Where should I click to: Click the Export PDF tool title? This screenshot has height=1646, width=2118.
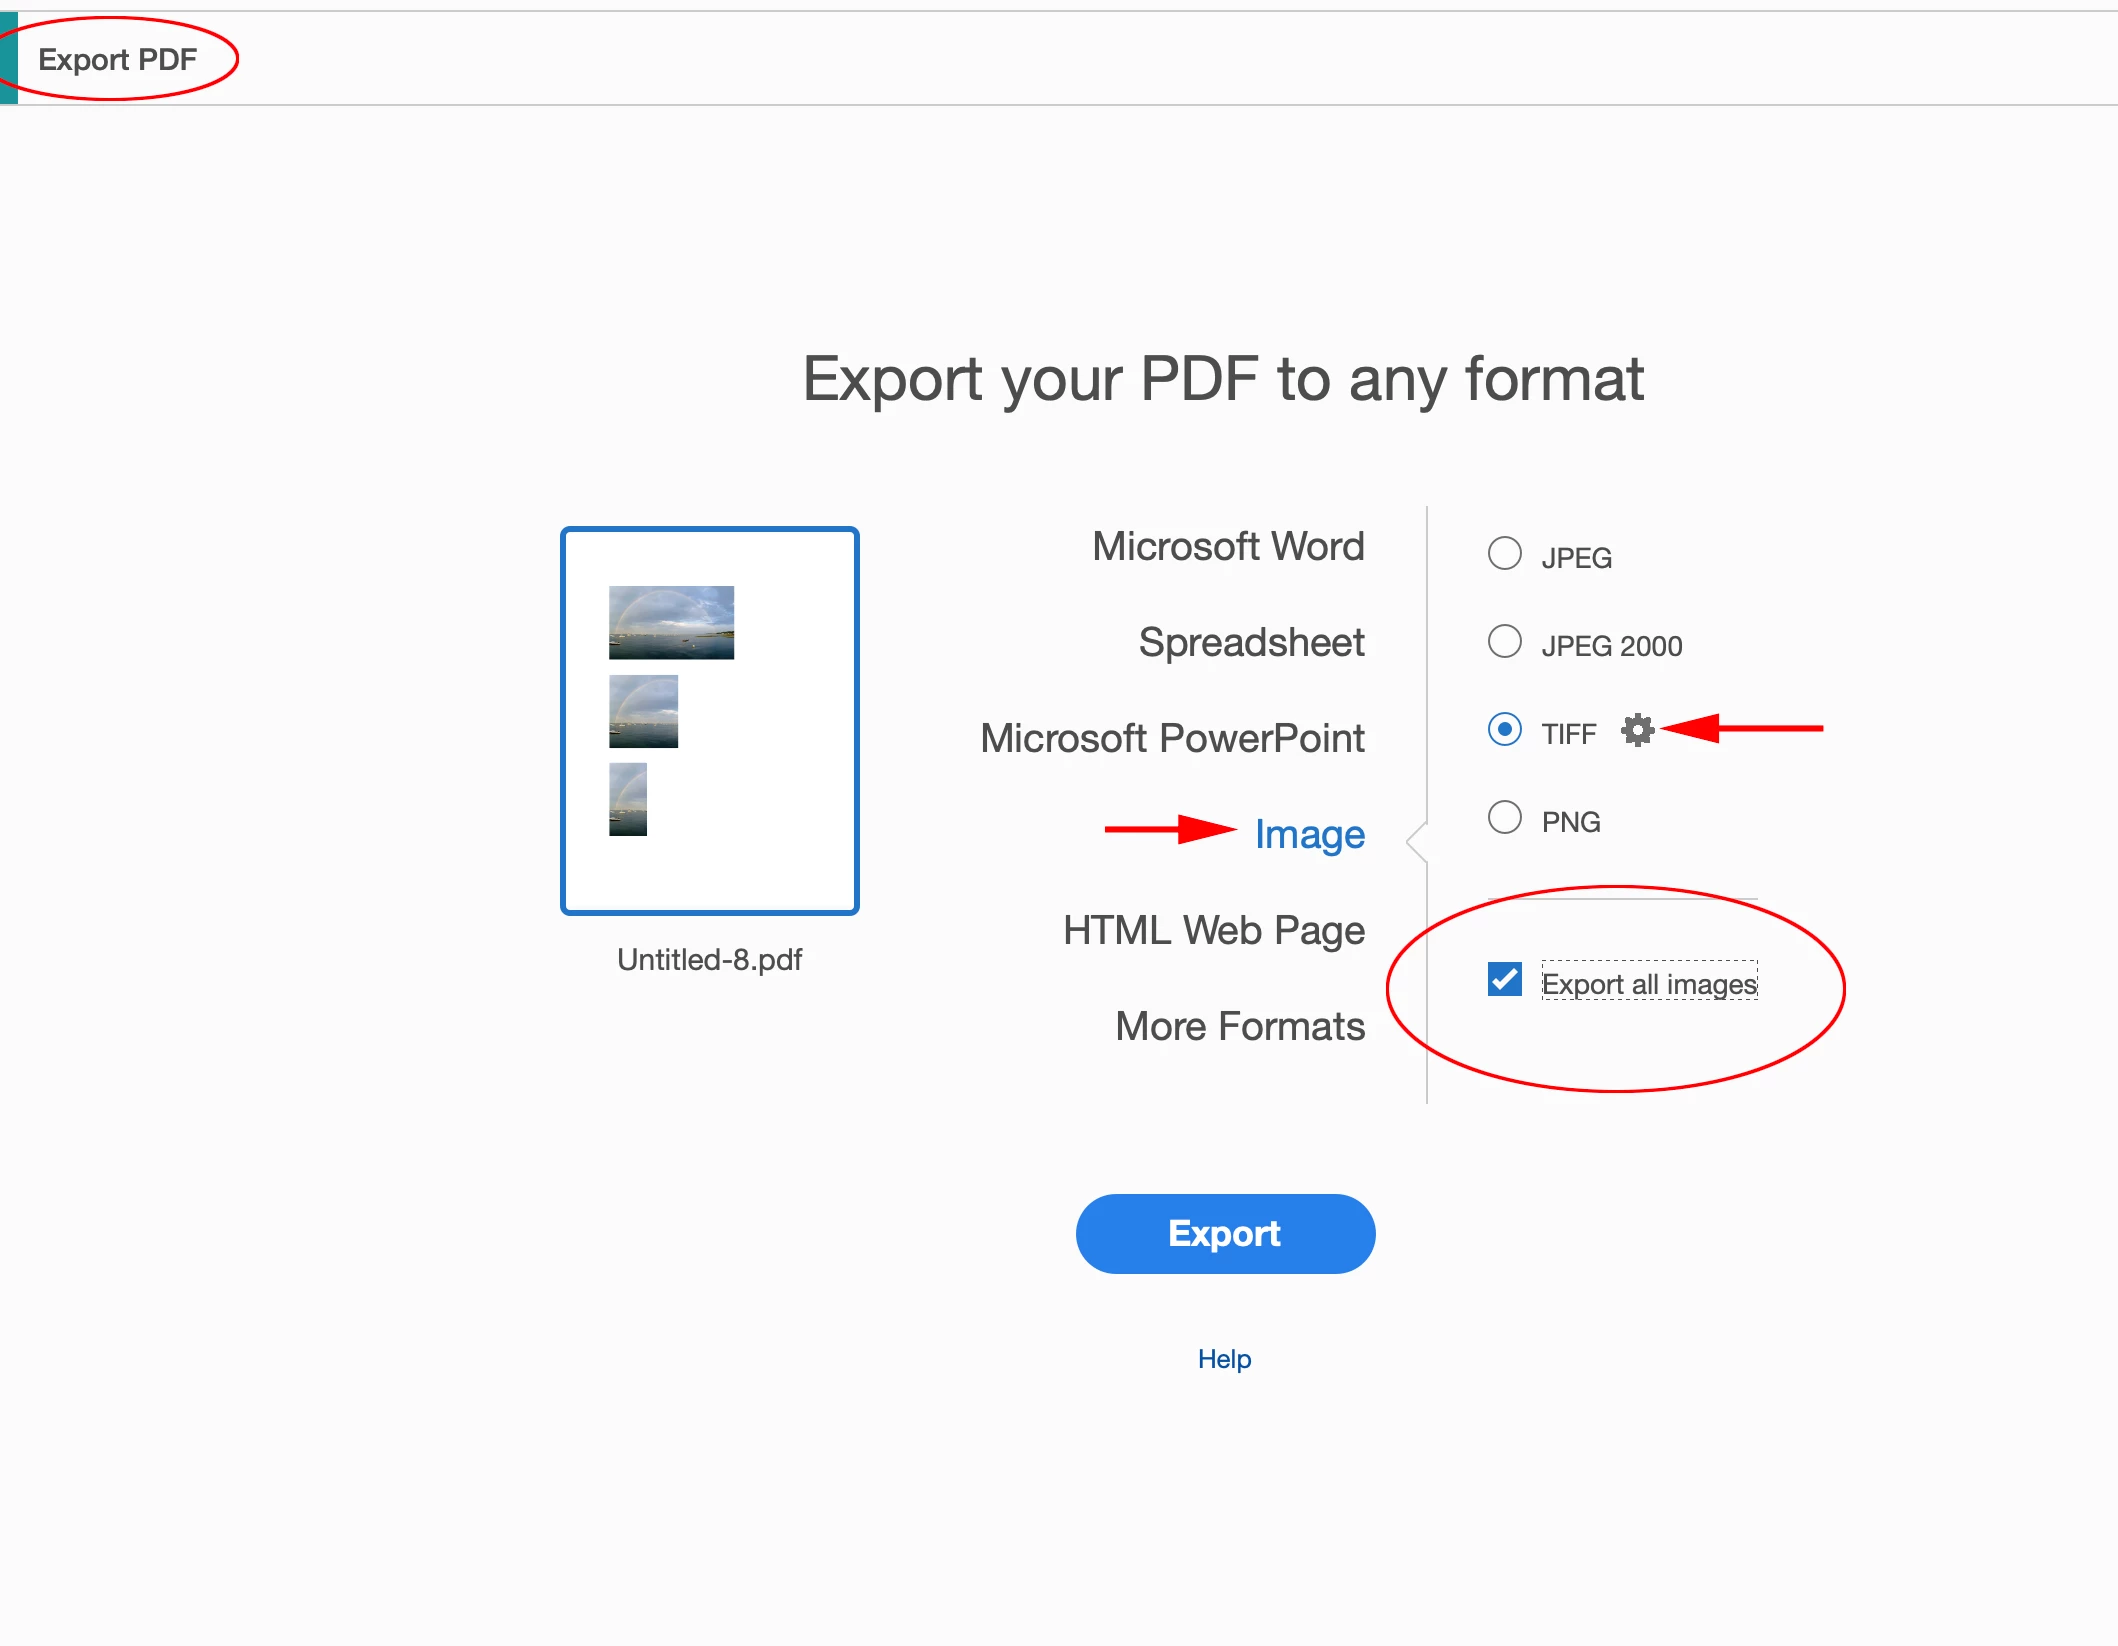117,59
